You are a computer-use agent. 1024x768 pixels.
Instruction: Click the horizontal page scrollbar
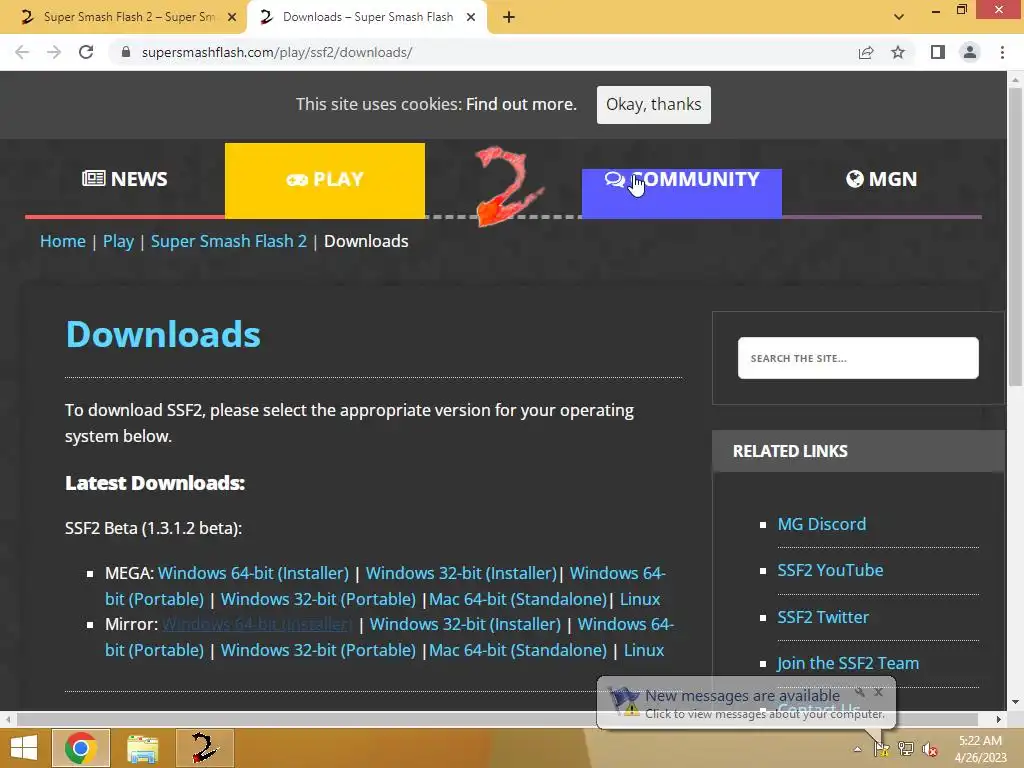(x=496, y=719)
